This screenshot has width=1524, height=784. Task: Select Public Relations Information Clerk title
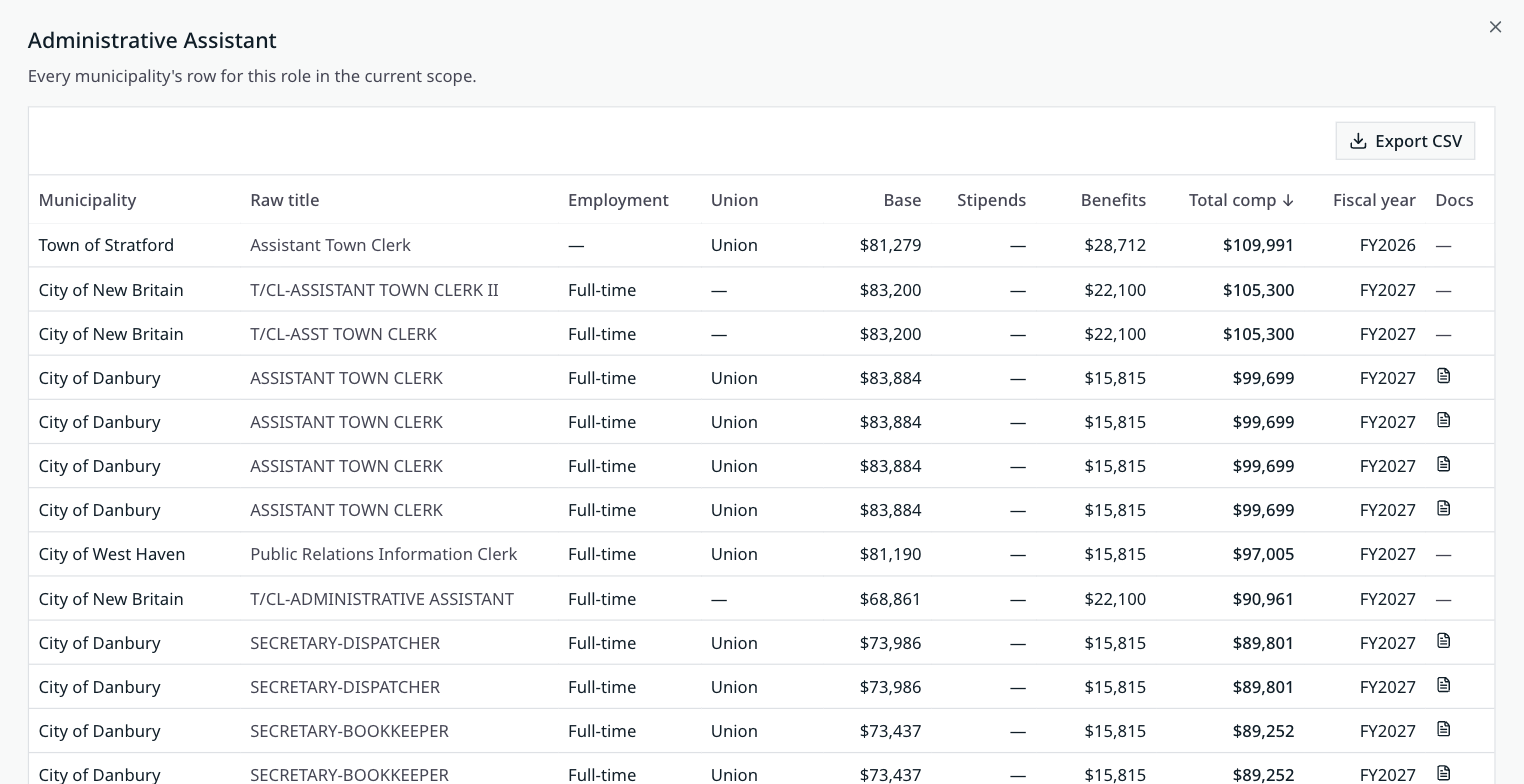click(x=383, y=554)
